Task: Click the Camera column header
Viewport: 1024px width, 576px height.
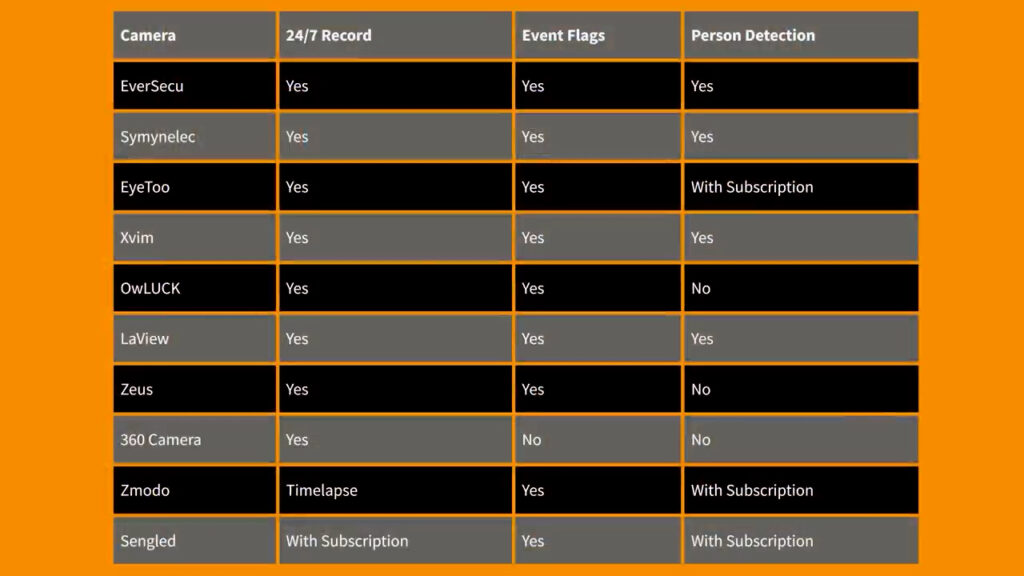Action: pos(148,36)
